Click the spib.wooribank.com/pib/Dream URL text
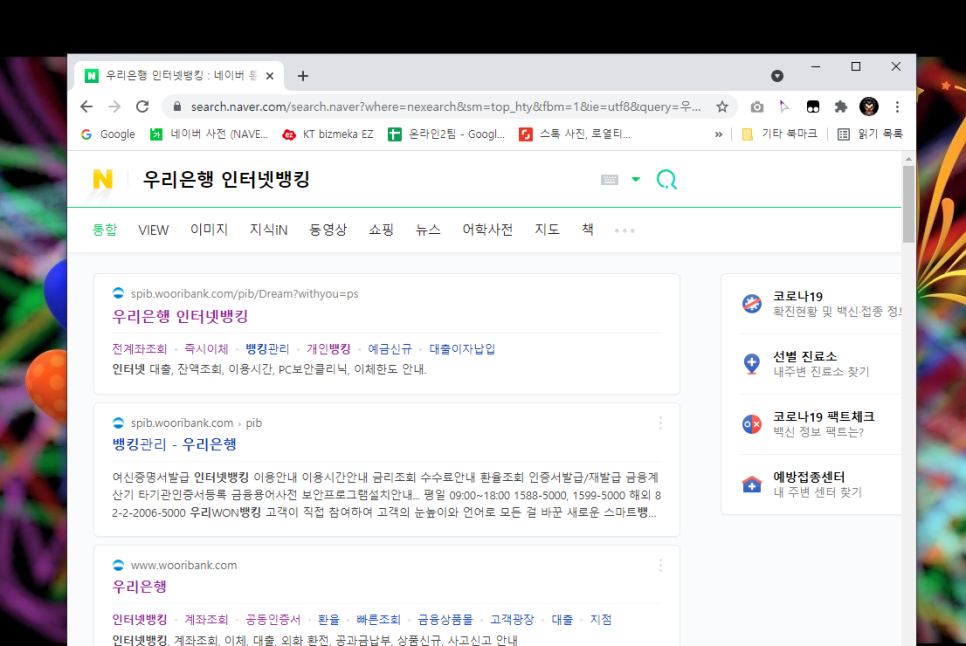966x646 pixels. point(245,294)
